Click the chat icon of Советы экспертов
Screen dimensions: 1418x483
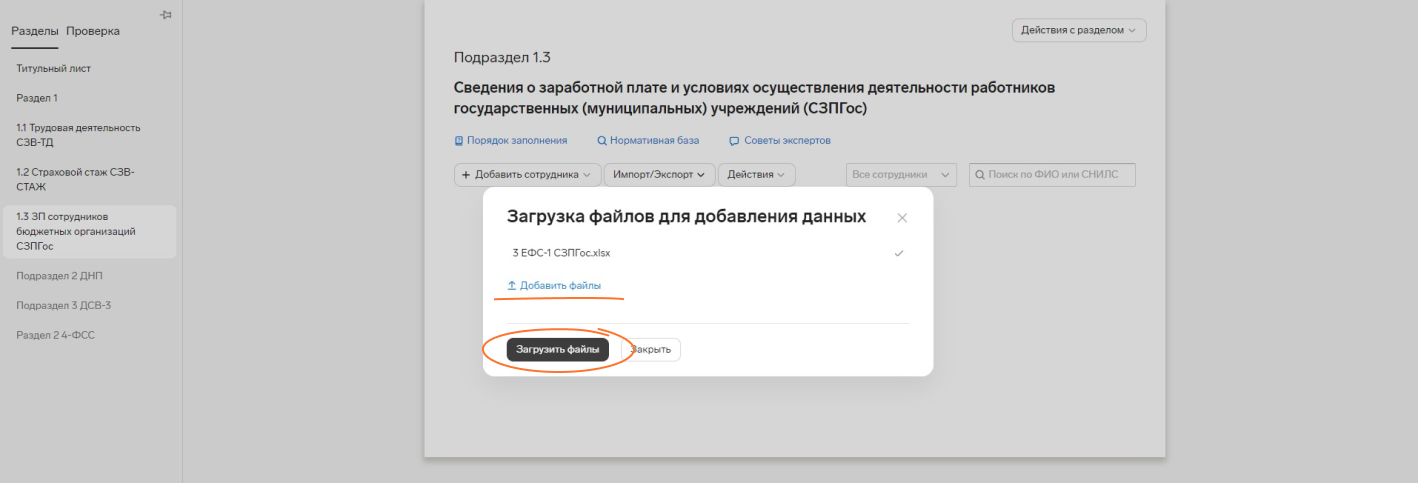(x=734, y=141)
